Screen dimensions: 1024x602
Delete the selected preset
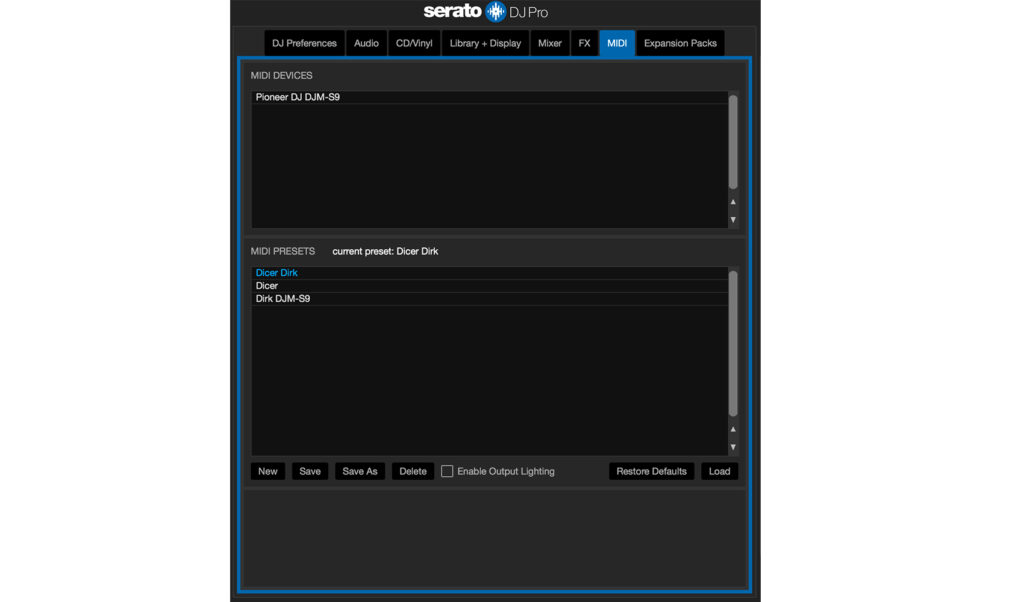point(412,471)
